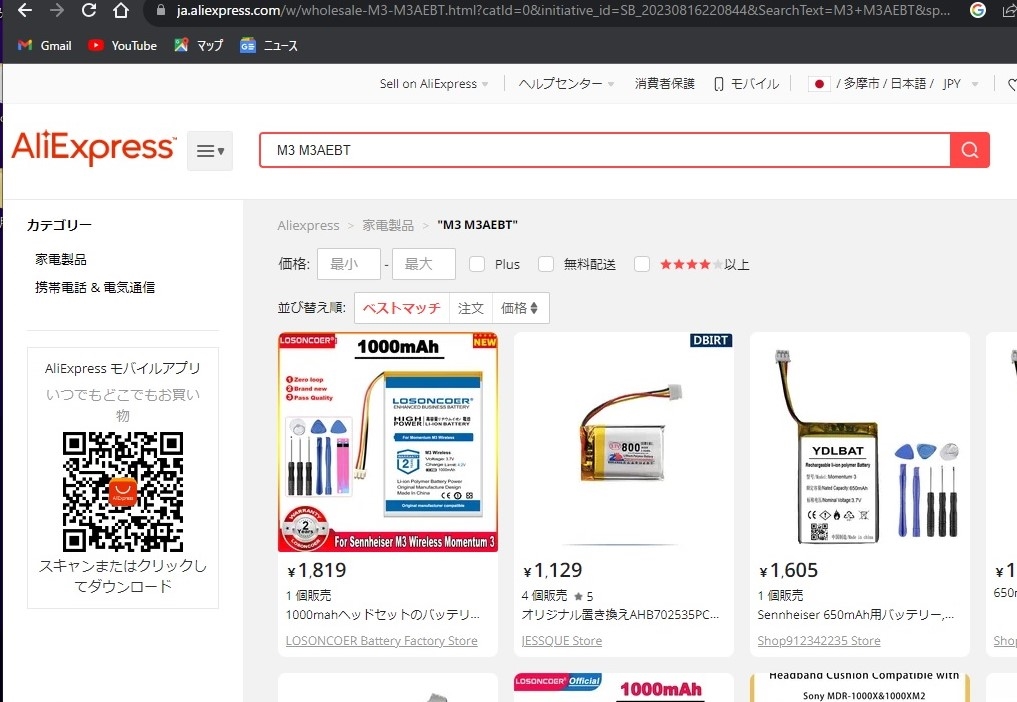Open the マップ bookmark
The width and height of the screenshot is (1017, 702).
(x=198, y=45)
